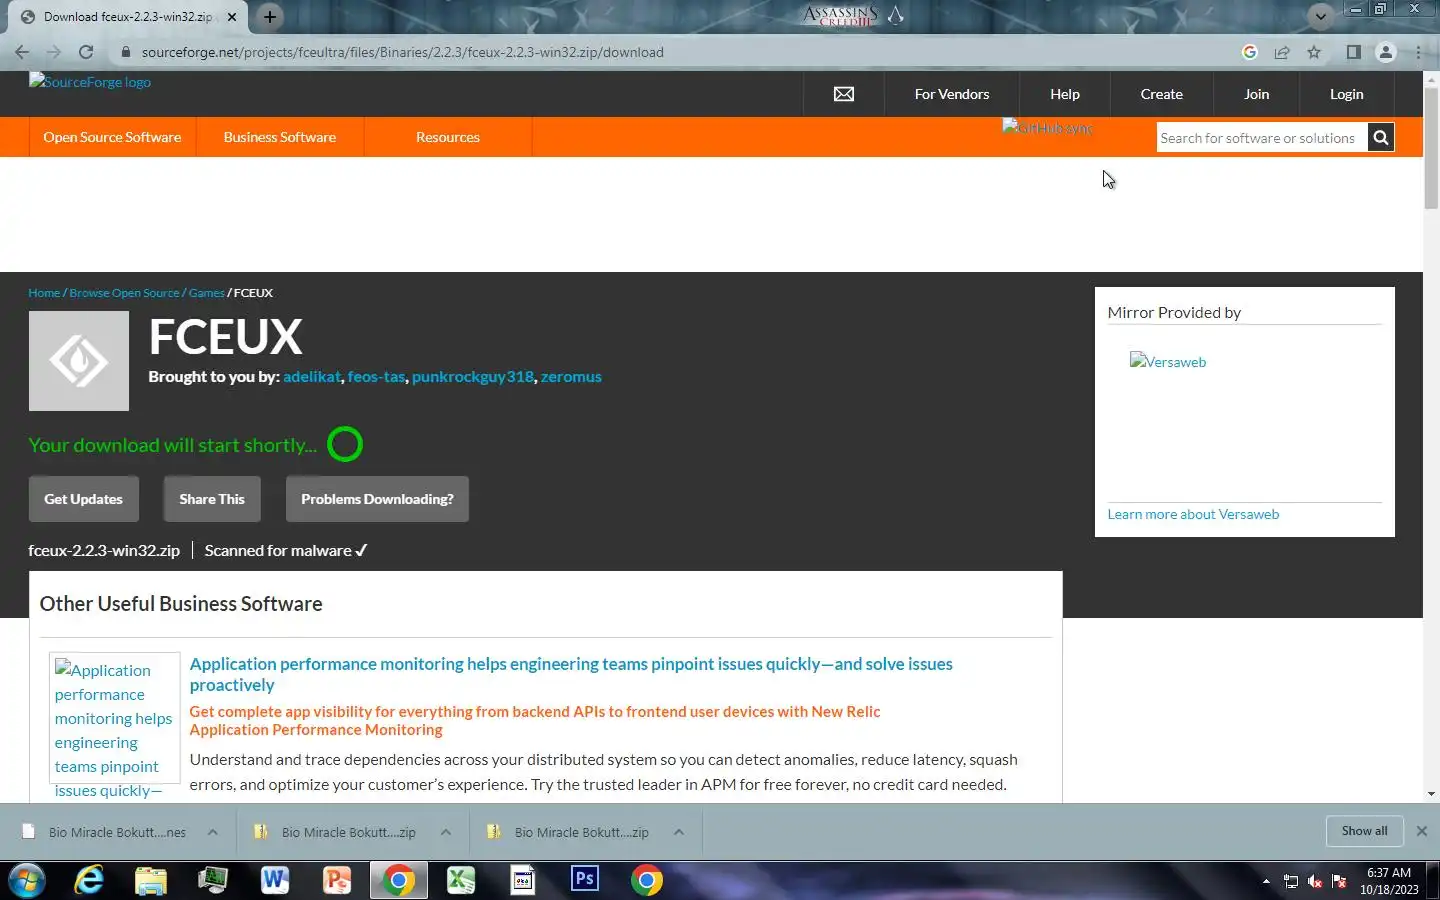Viewport: 1440px width, 900px height.
Task: Open Microsoft Word from taskbar
Action: click(x=275, y=881)
